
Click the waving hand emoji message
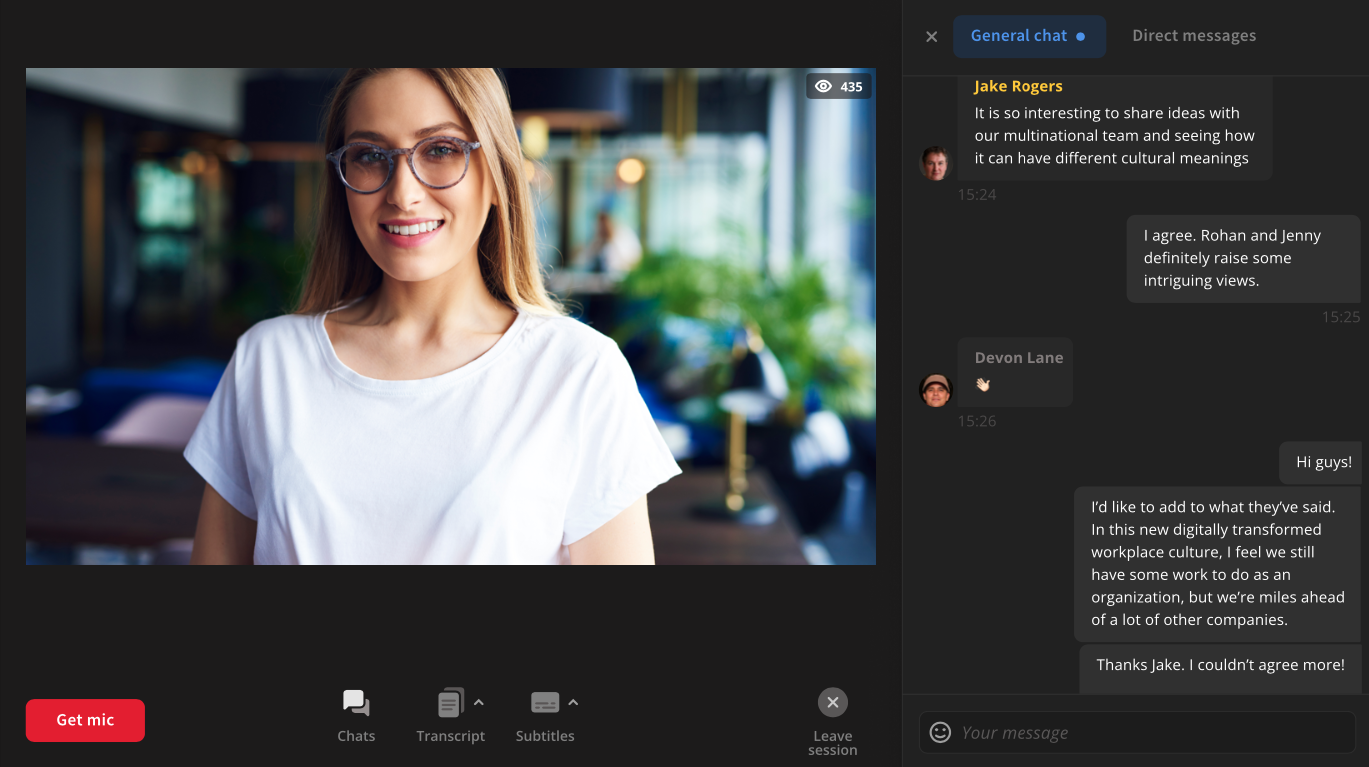point(982,384)
